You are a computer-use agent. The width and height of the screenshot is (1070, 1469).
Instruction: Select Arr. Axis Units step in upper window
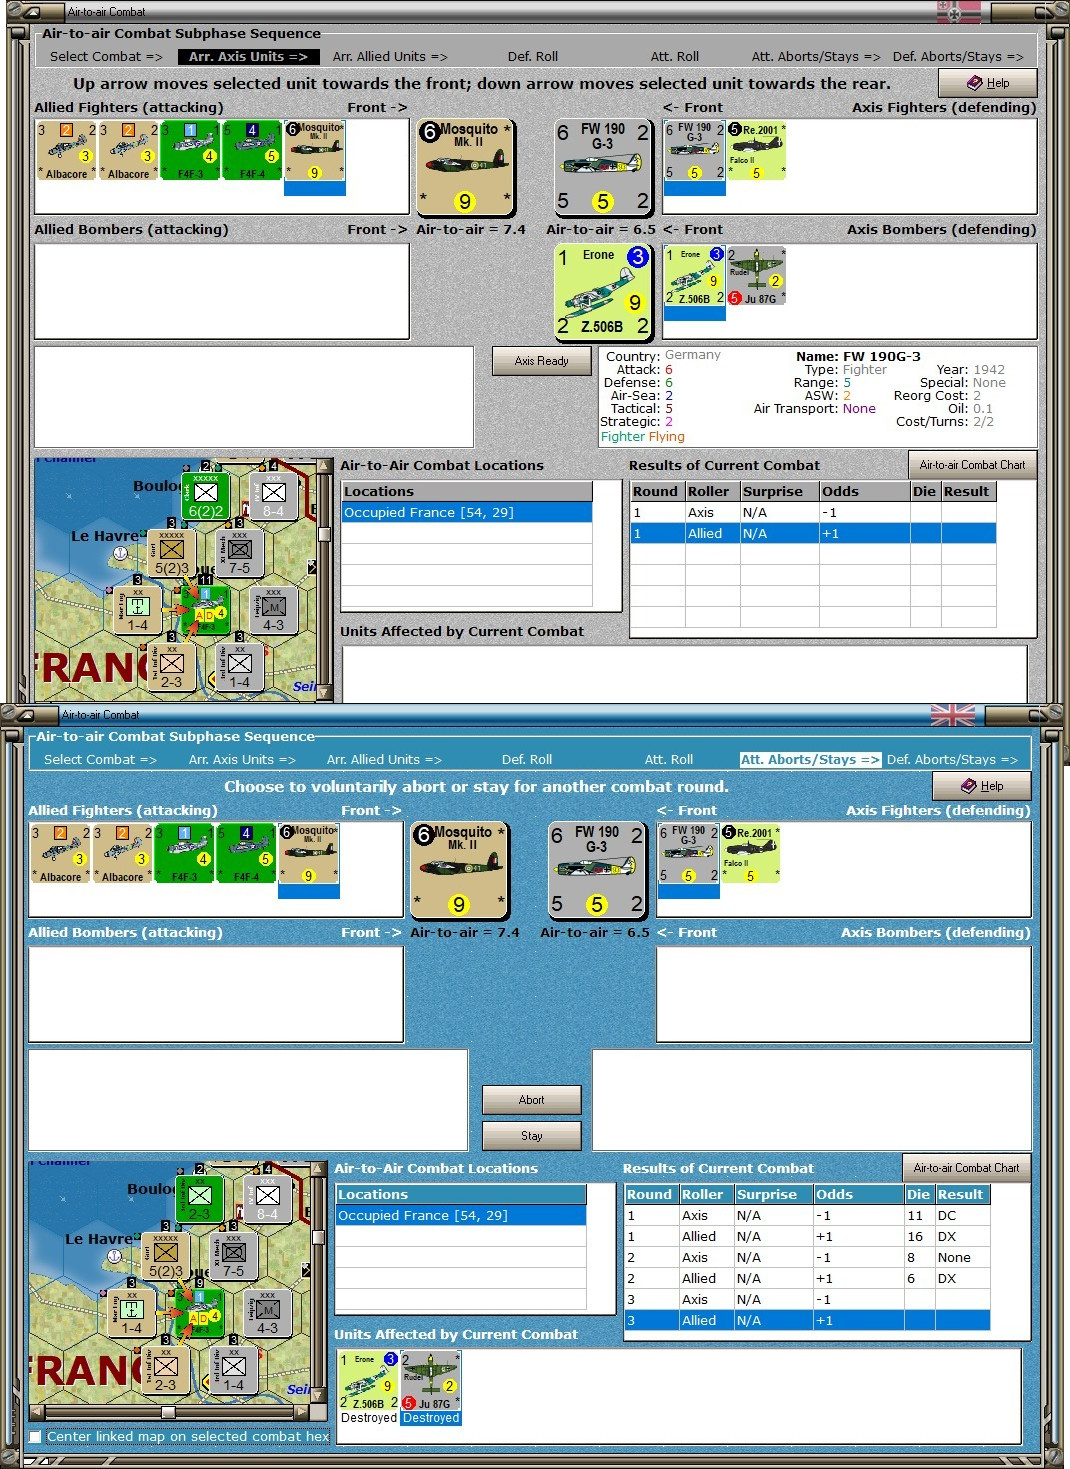tap(248, 57)
